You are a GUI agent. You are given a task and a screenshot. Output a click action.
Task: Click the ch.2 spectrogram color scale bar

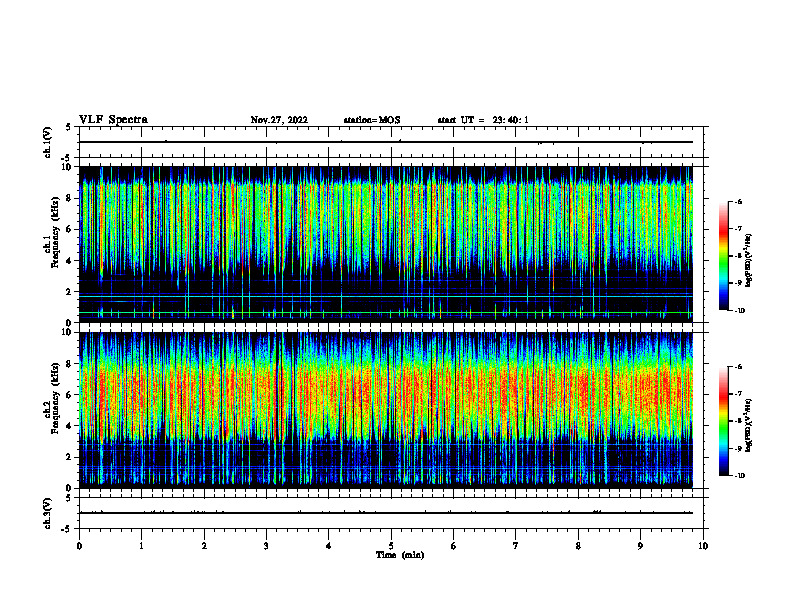723,421
